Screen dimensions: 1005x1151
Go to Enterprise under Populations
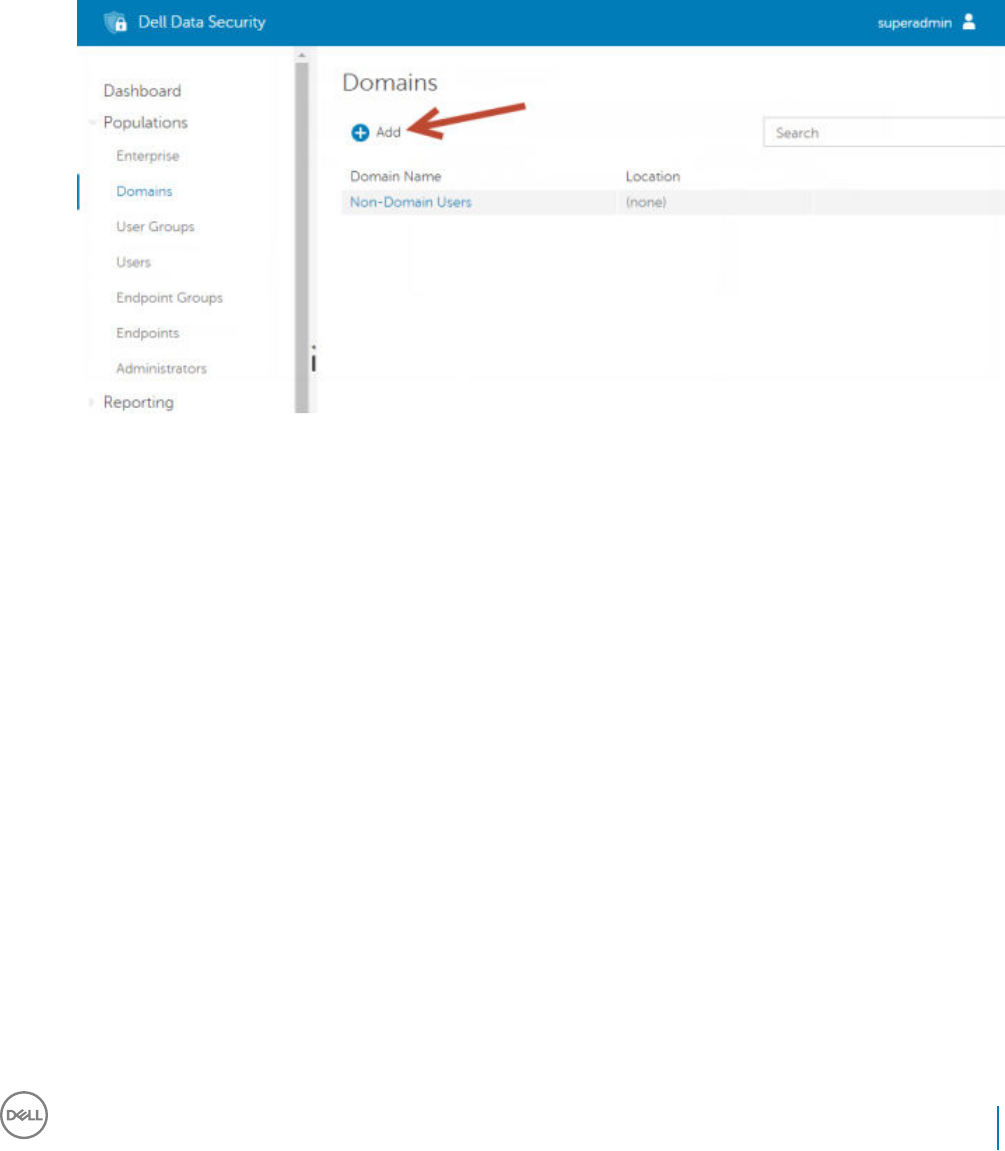148,156
